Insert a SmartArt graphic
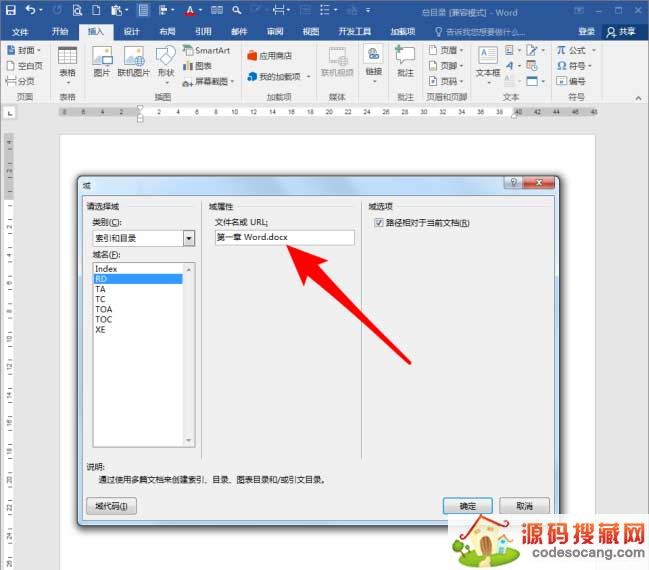Screen dimensions: 649x570 [206, 50]
